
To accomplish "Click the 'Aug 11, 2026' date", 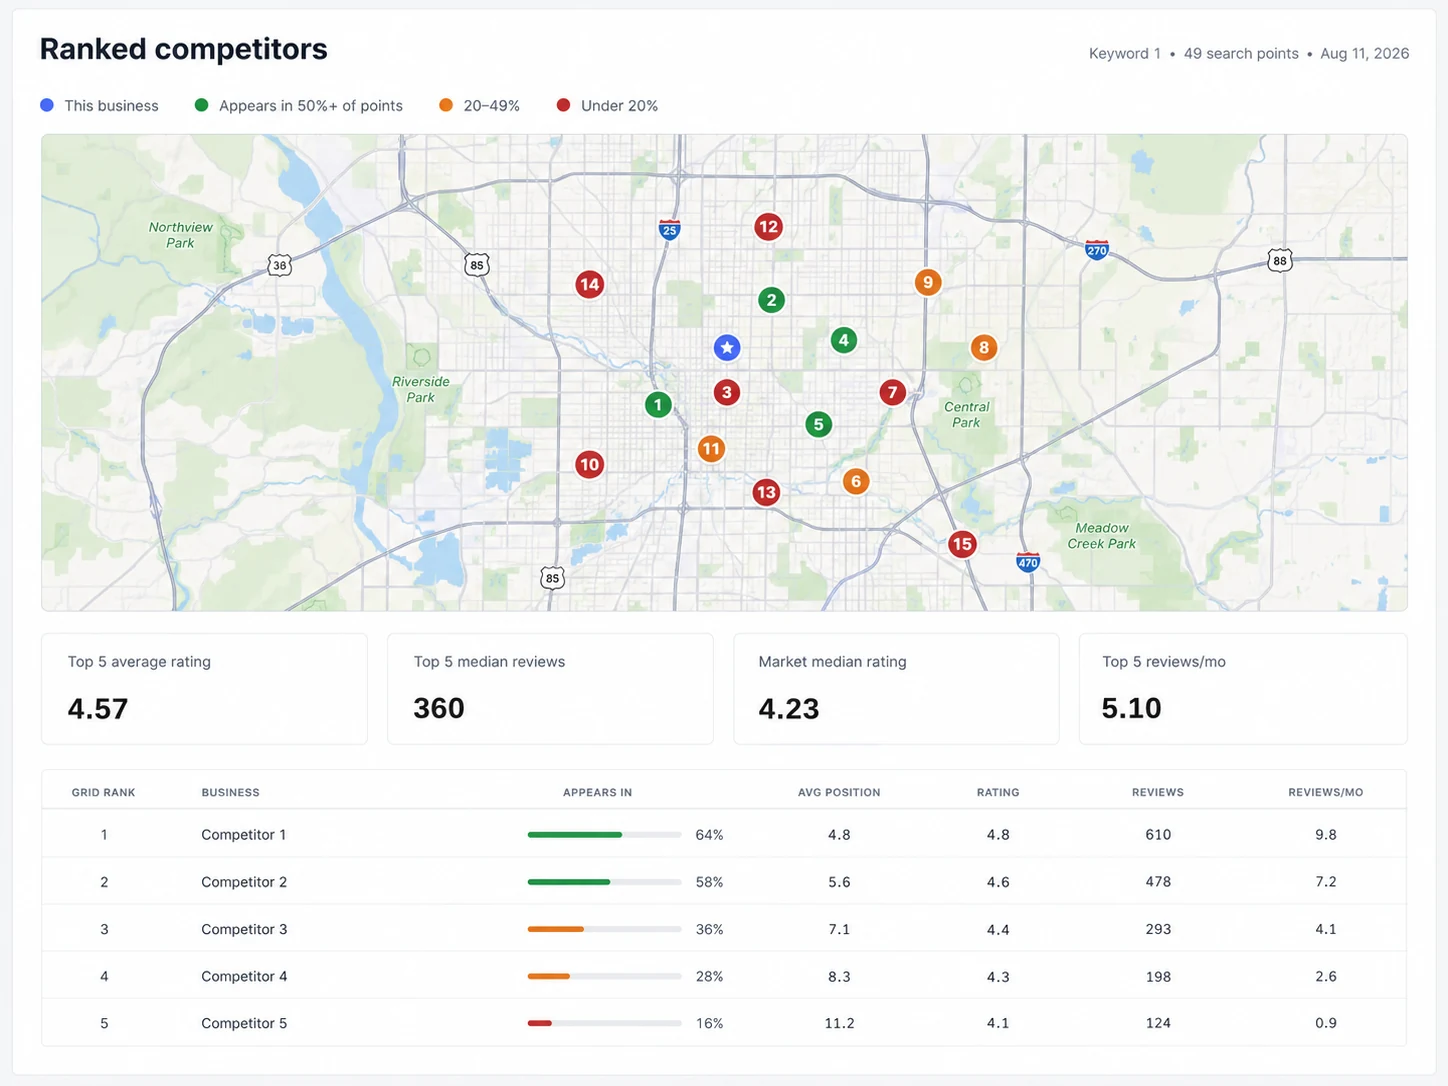I will pos(1365,54).
